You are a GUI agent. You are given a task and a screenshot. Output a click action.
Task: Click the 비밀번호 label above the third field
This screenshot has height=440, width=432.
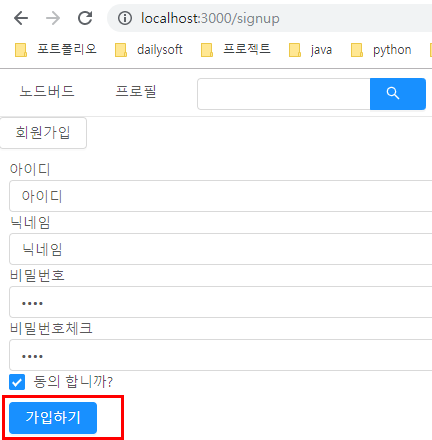point(37,275)
